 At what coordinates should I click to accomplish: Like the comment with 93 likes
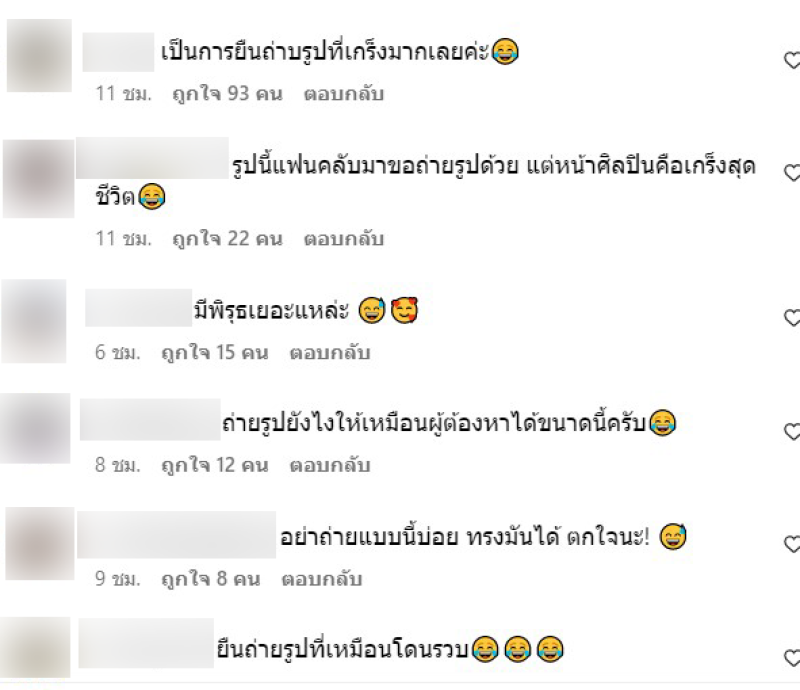(792, 60)
